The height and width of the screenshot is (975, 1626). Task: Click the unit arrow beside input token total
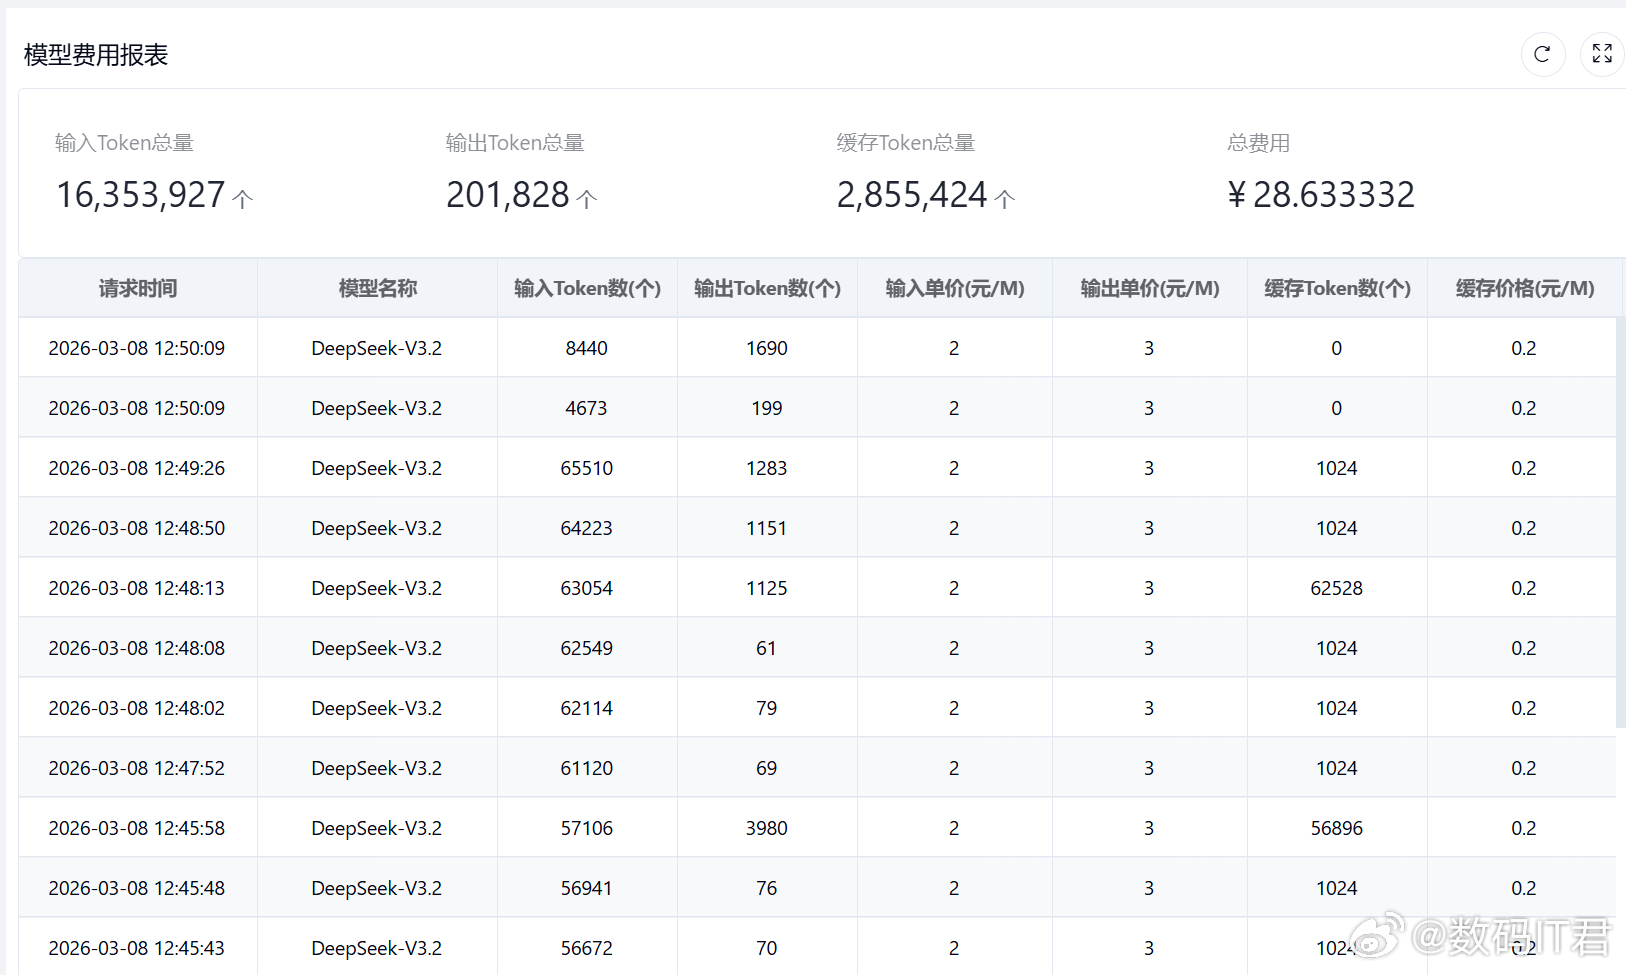point(243,198)
